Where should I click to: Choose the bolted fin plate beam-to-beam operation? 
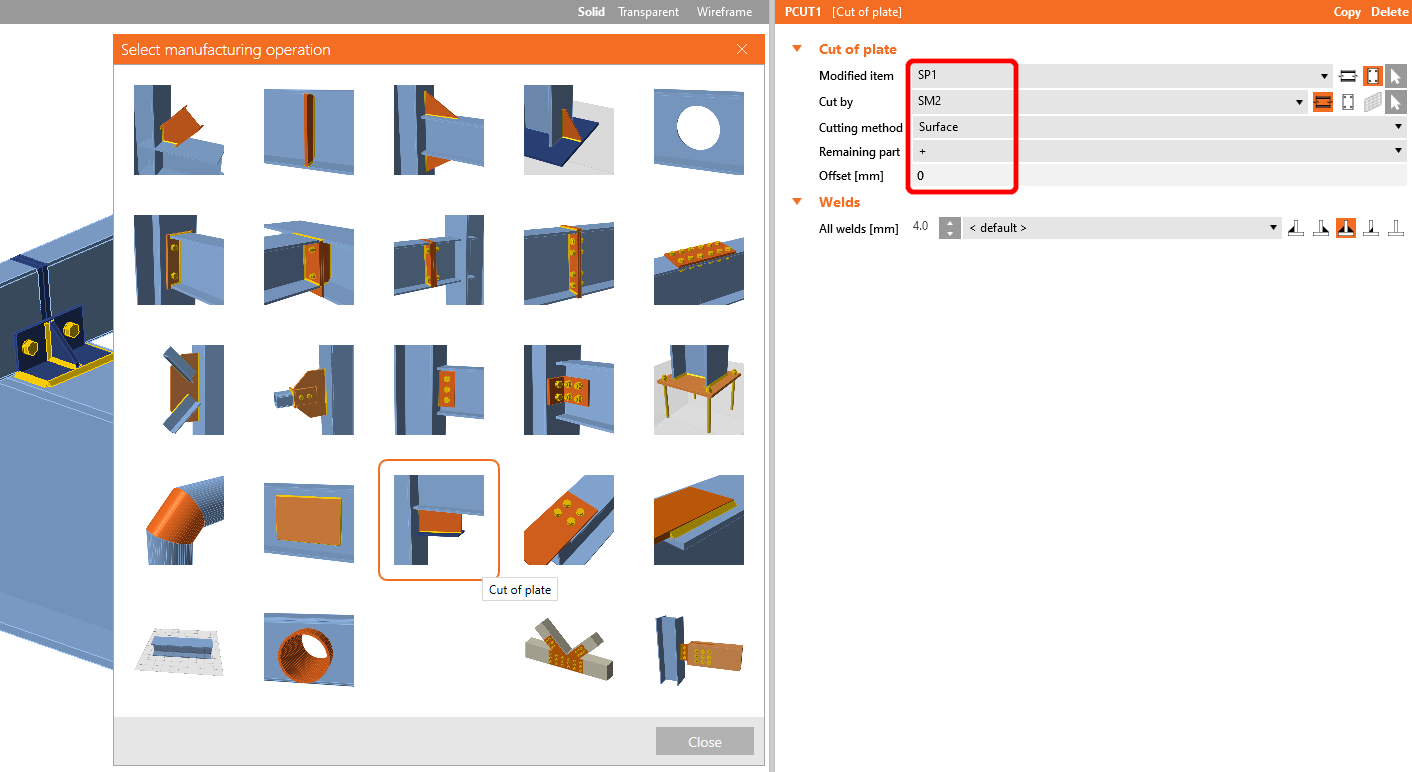coord(309,260)
